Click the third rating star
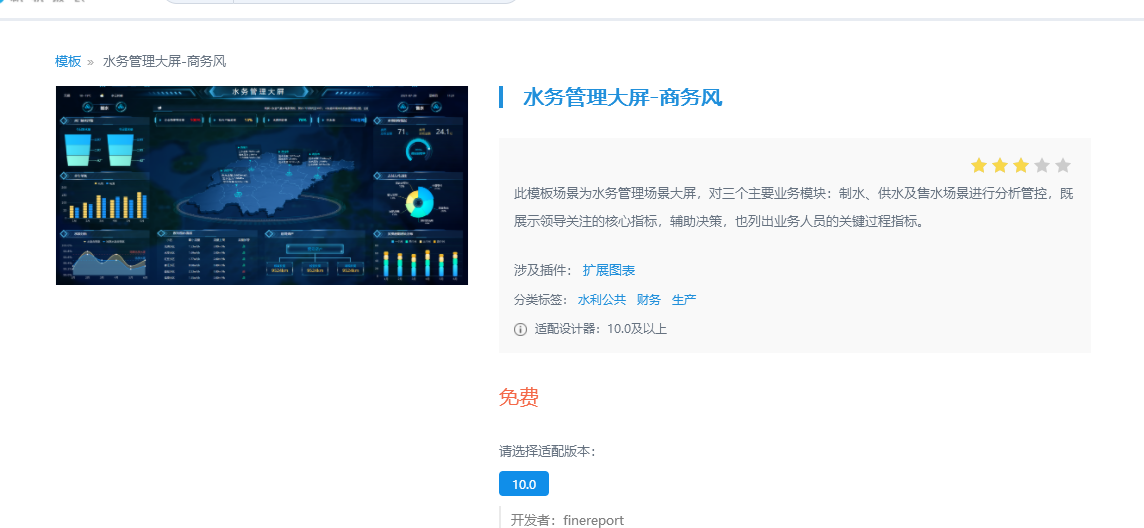Screen dimensions: 1144x528 click(x=1021, y=166)
